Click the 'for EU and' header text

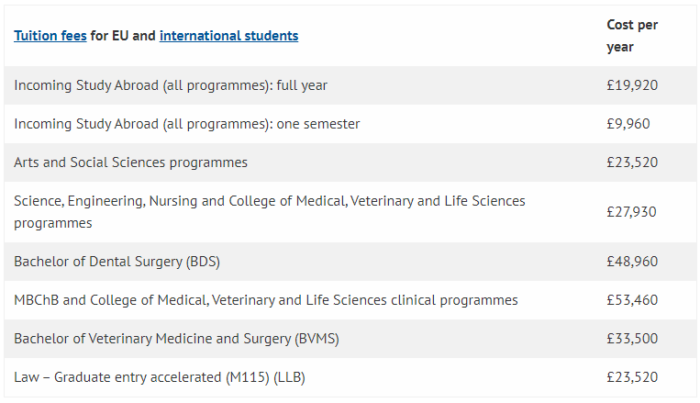pyautogui.click(x=123, y=36)
